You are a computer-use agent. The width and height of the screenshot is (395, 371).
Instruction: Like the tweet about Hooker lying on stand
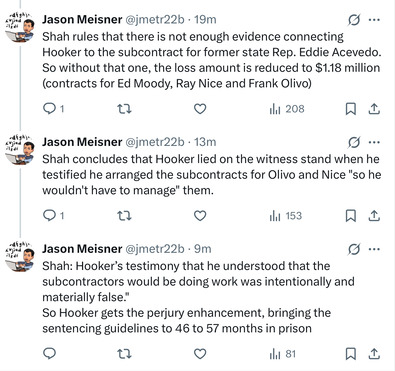(200, 216)
